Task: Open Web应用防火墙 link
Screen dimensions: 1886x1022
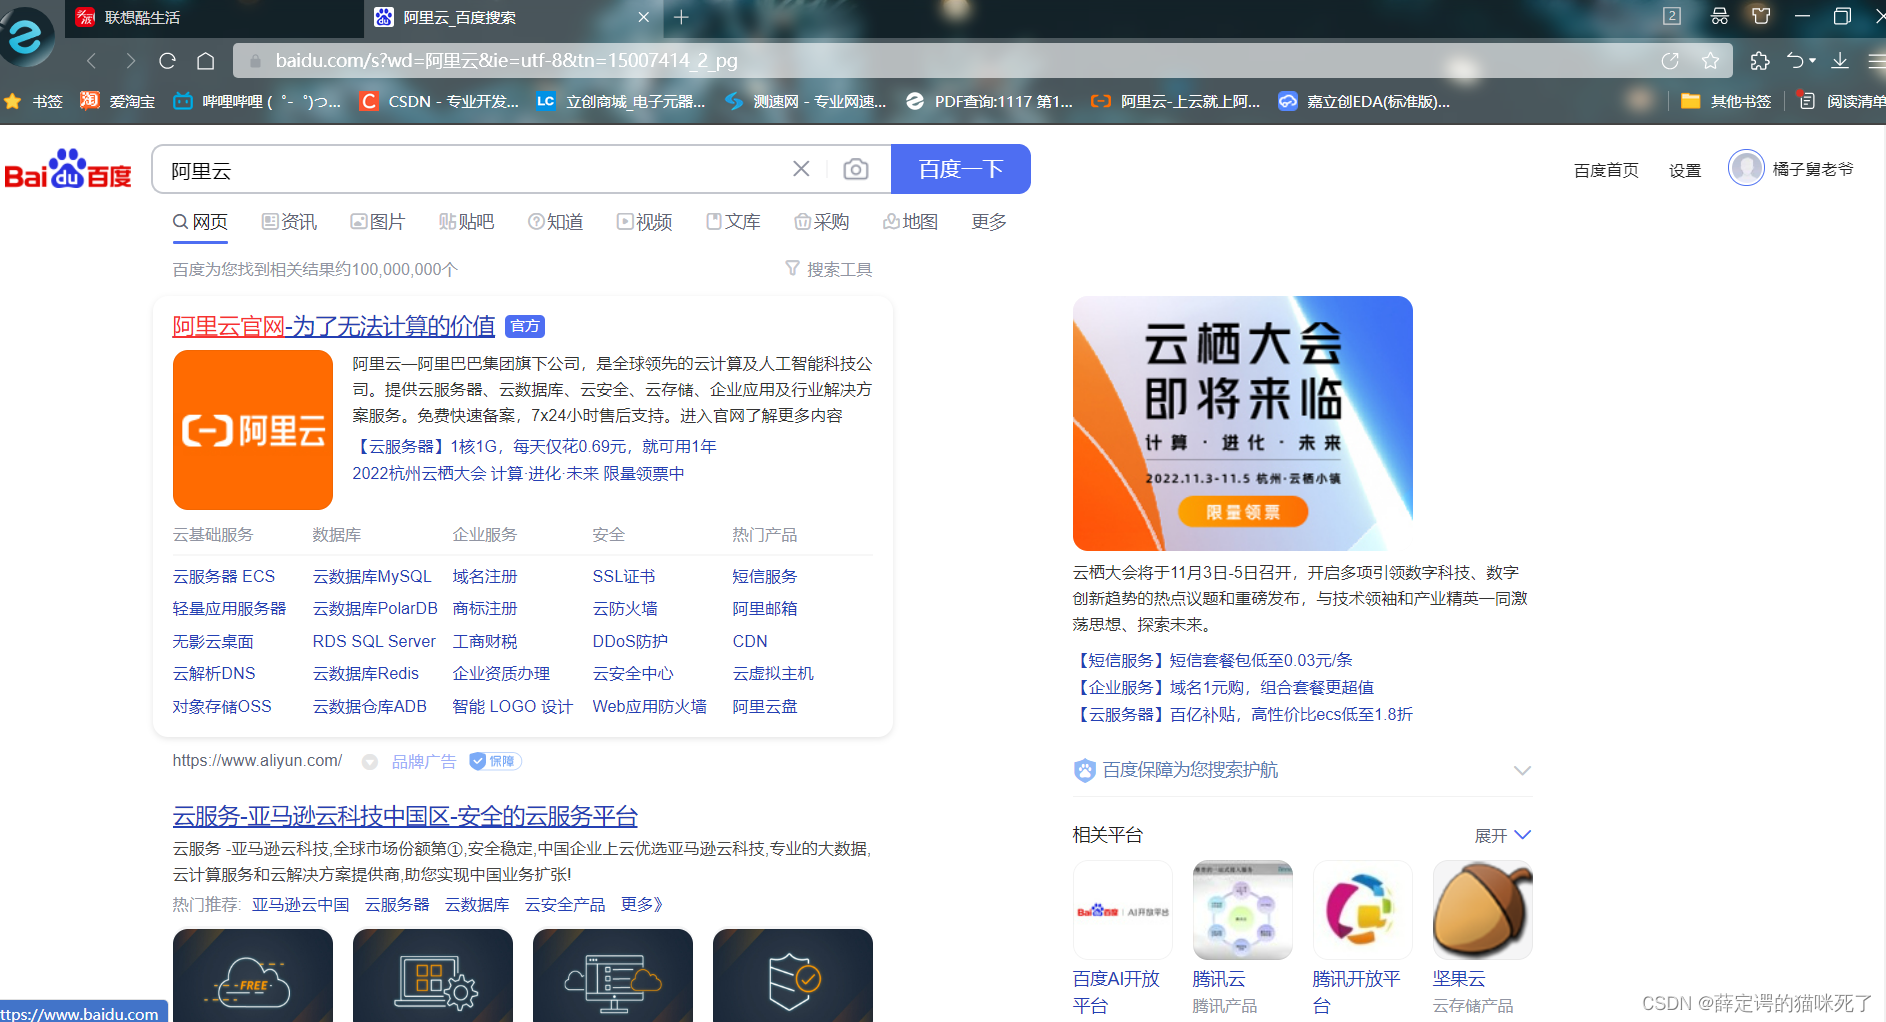Action: point(650,706)
